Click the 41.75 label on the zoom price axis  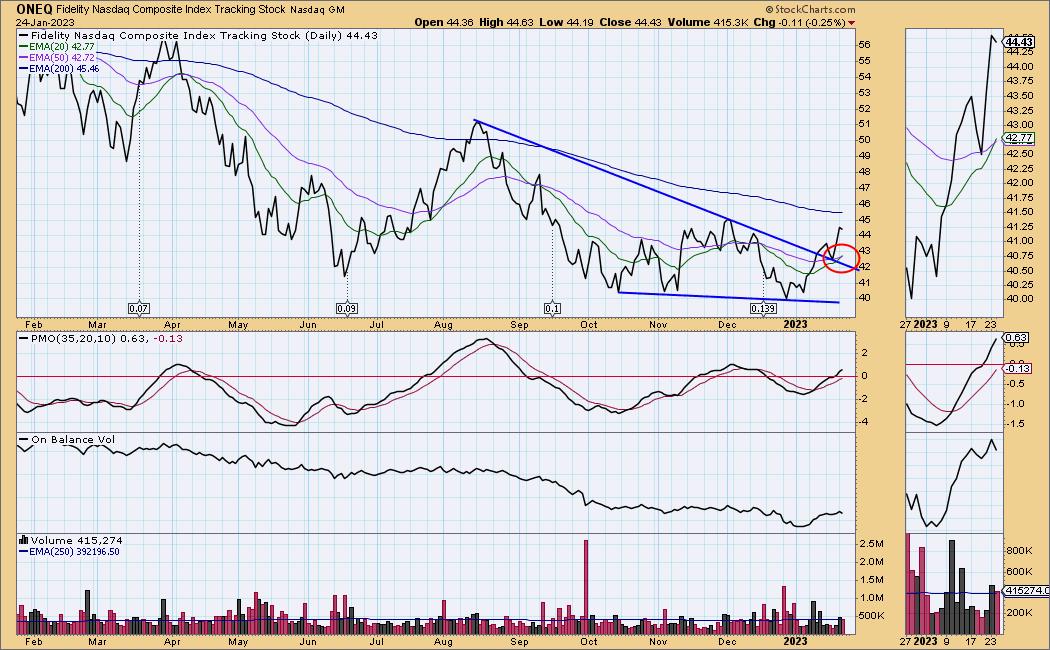pyautogui.click(x=1018, y=197)
